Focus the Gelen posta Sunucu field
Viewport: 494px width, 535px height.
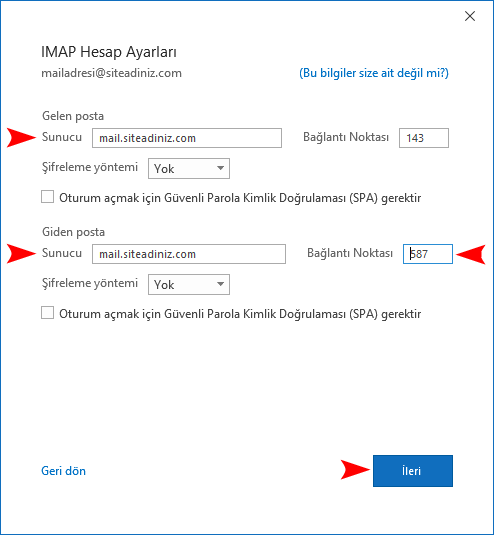(187, 138)
